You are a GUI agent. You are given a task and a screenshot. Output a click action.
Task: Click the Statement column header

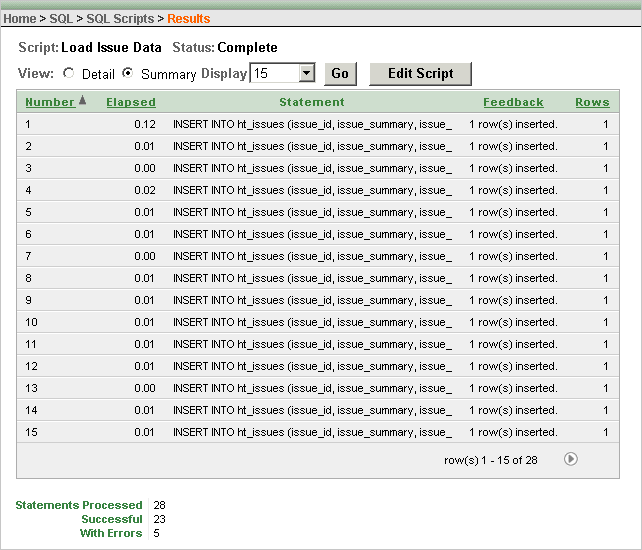312,102
